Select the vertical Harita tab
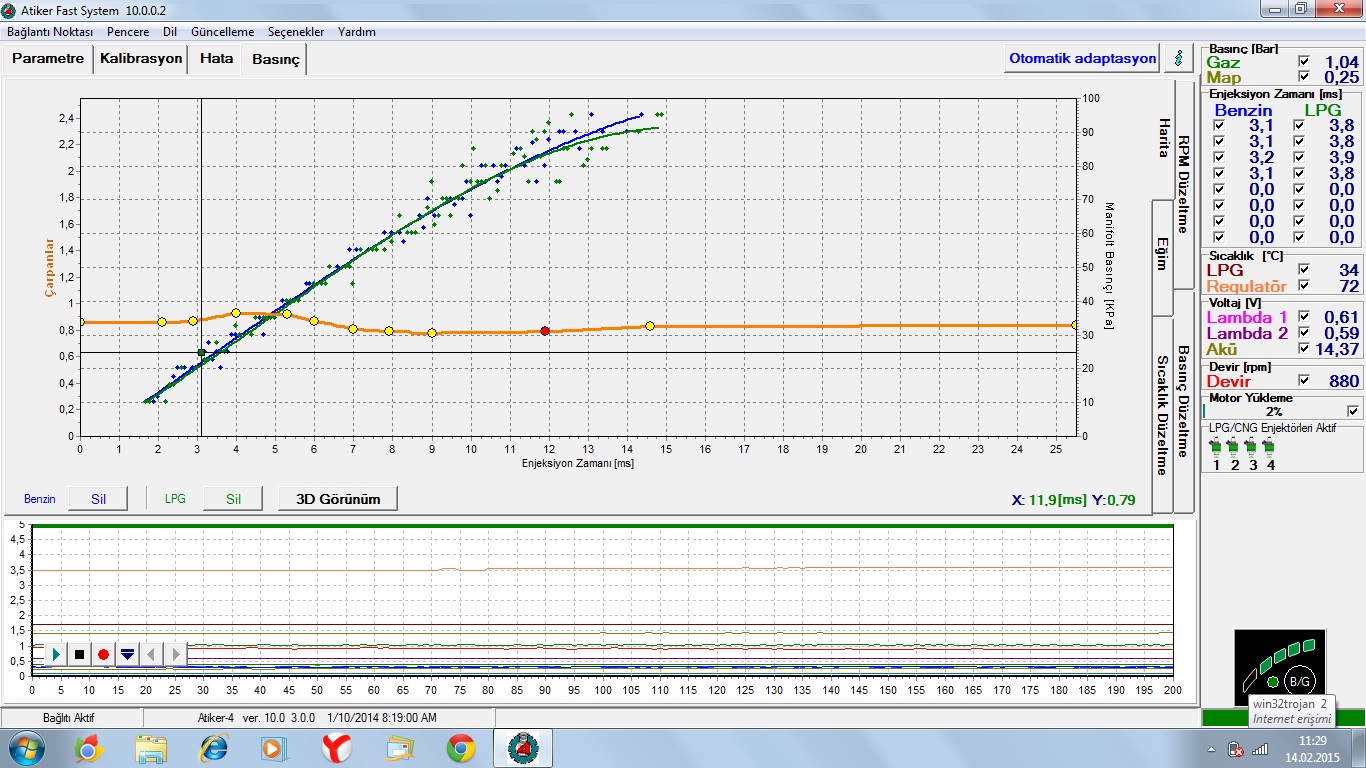 (1163, 138)
